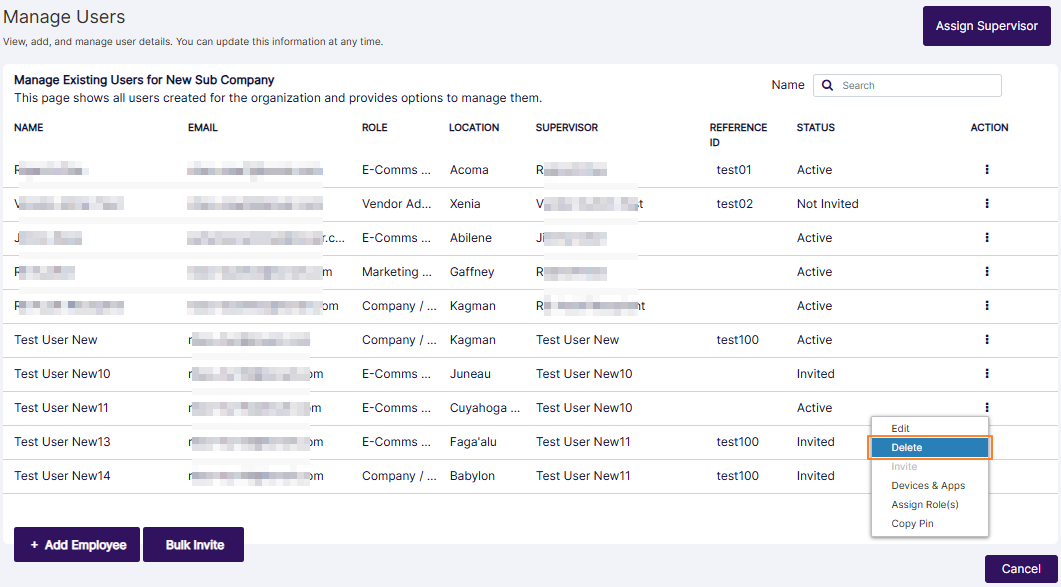Focus the Name search field

point(916,86)
